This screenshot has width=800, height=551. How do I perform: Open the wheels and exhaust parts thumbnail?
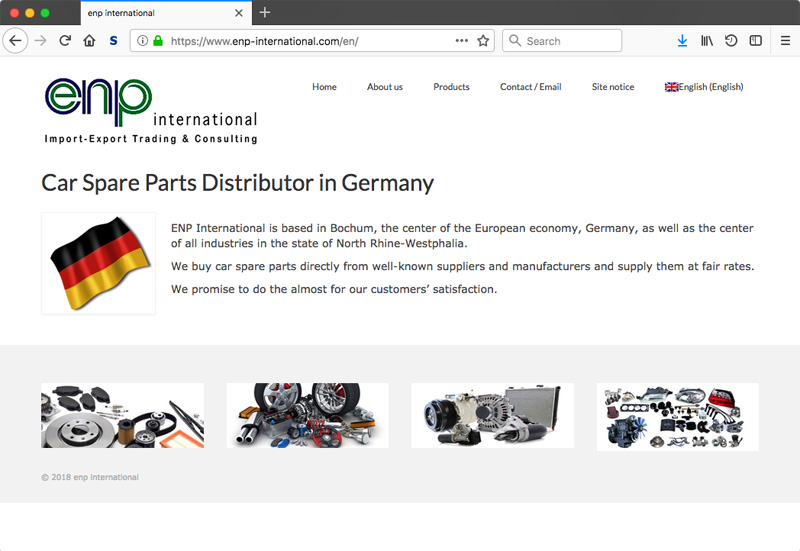click(x=308, y=415)
